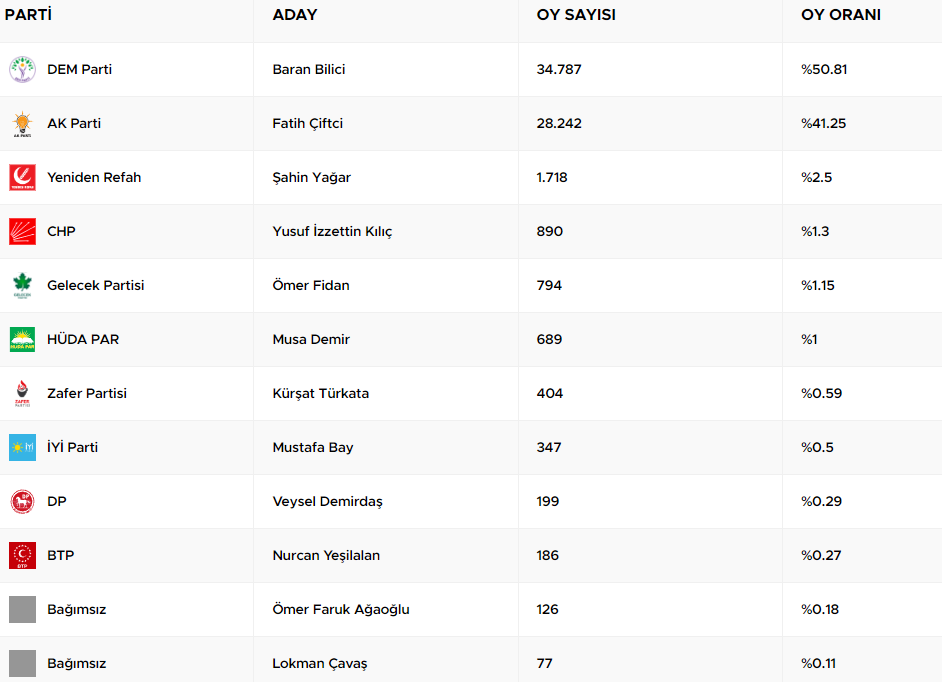Click the Zafer Partisi logo icon

22,394
